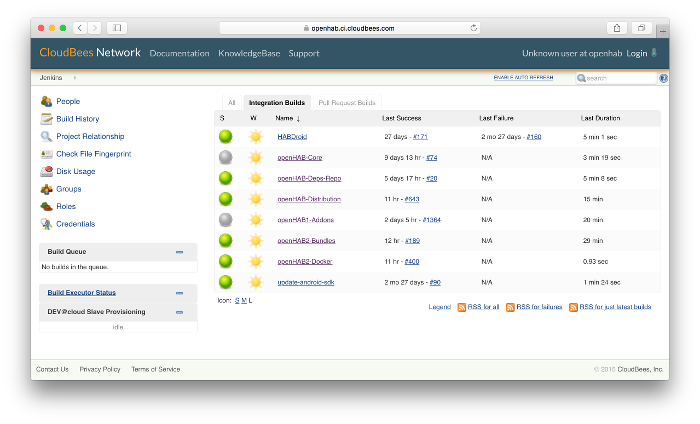700x424 pixels.
Task: Collapse the Build Queue panel
Action: click(179, 252)
